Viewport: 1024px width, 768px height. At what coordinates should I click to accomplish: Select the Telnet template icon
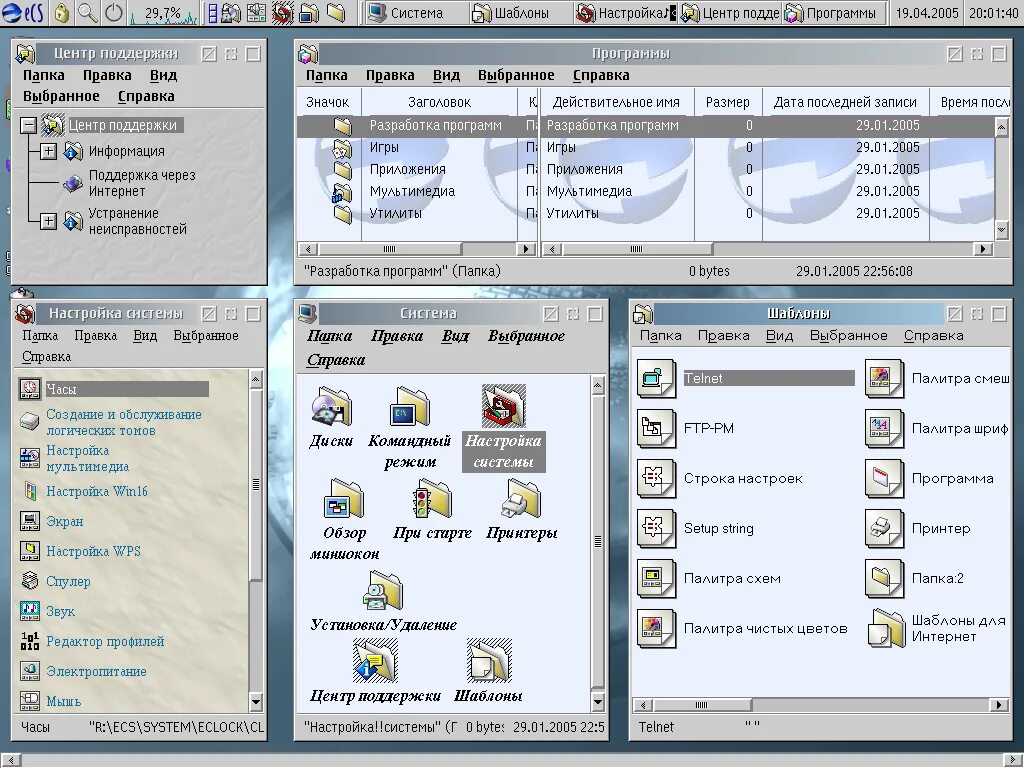pos(656,378)
